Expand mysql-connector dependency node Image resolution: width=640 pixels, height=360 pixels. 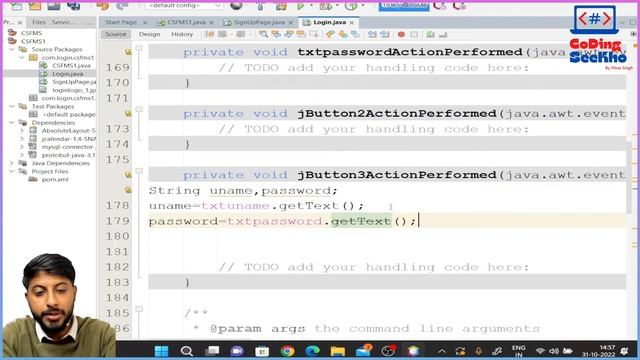[22, 147]
